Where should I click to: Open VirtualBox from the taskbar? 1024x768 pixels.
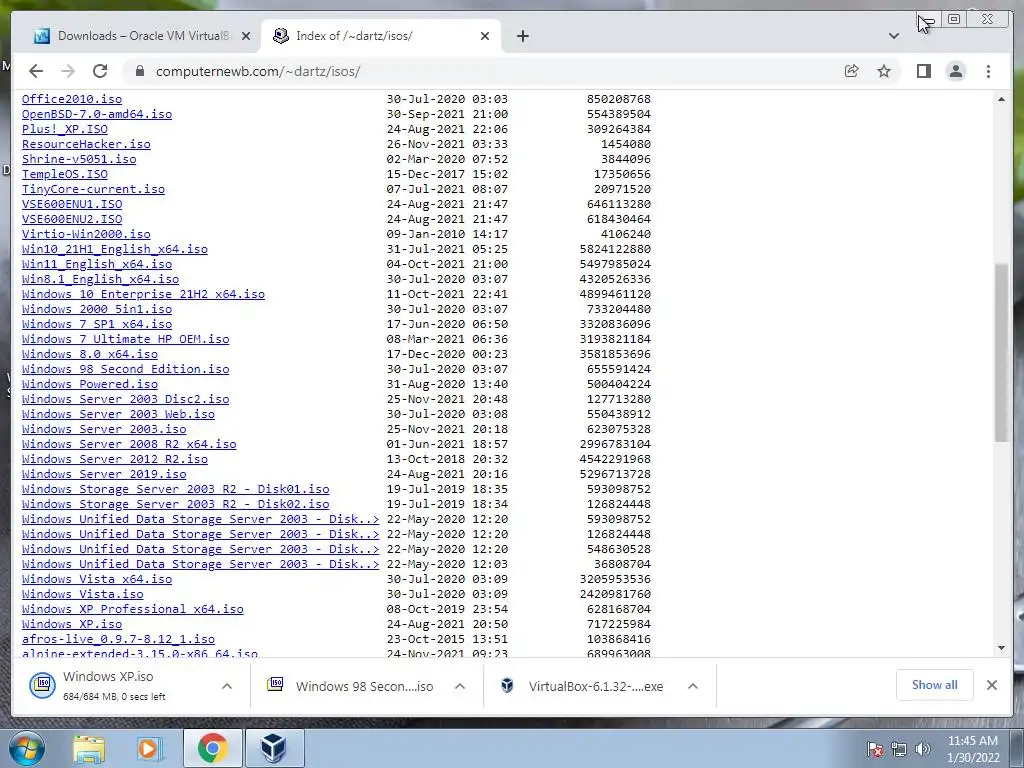274,748
